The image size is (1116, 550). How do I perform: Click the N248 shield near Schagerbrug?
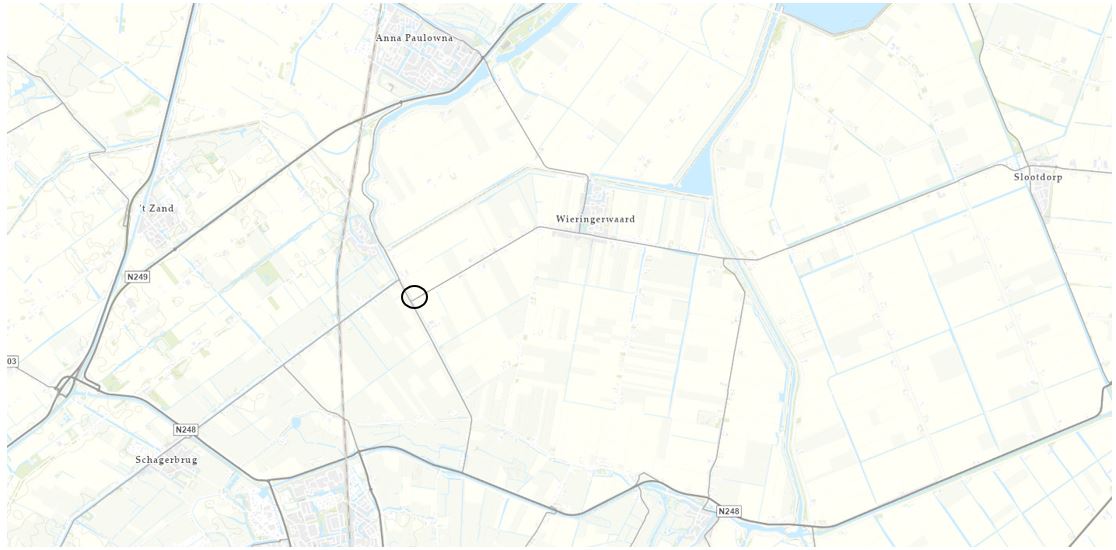tap(186, 430)
